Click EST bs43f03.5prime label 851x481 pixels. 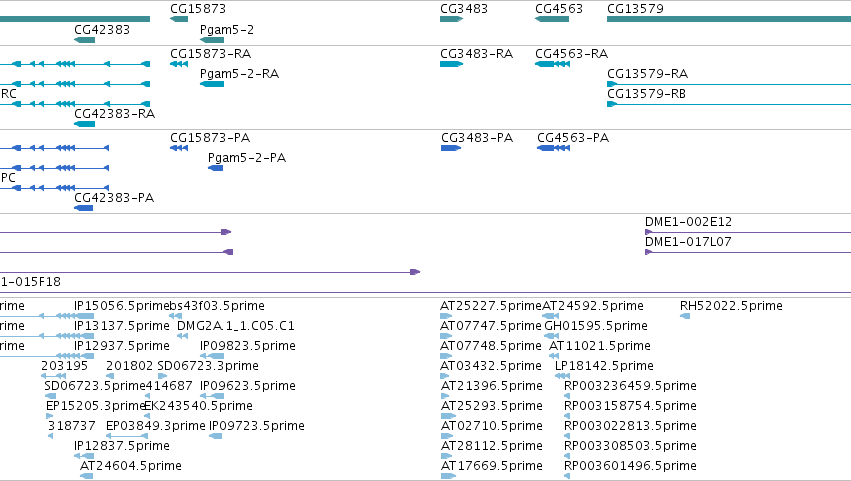tap(217, 306)
